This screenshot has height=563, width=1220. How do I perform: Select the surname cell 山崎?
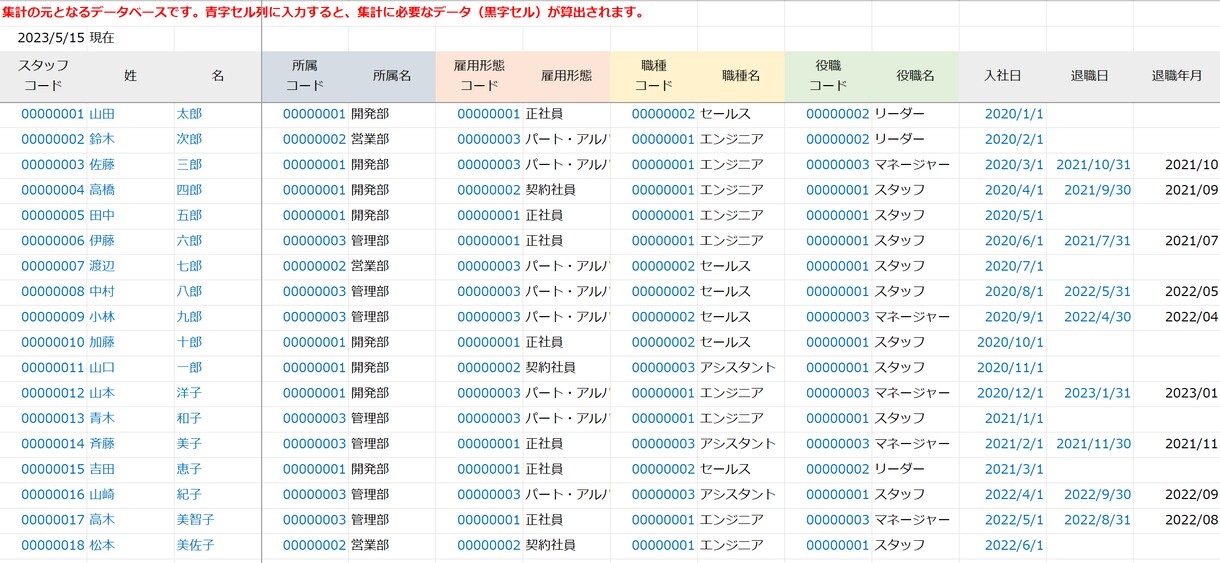102,495
